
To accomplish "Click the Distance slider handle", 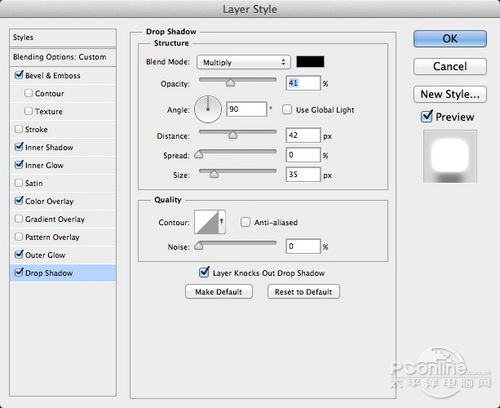I will 233,135.
